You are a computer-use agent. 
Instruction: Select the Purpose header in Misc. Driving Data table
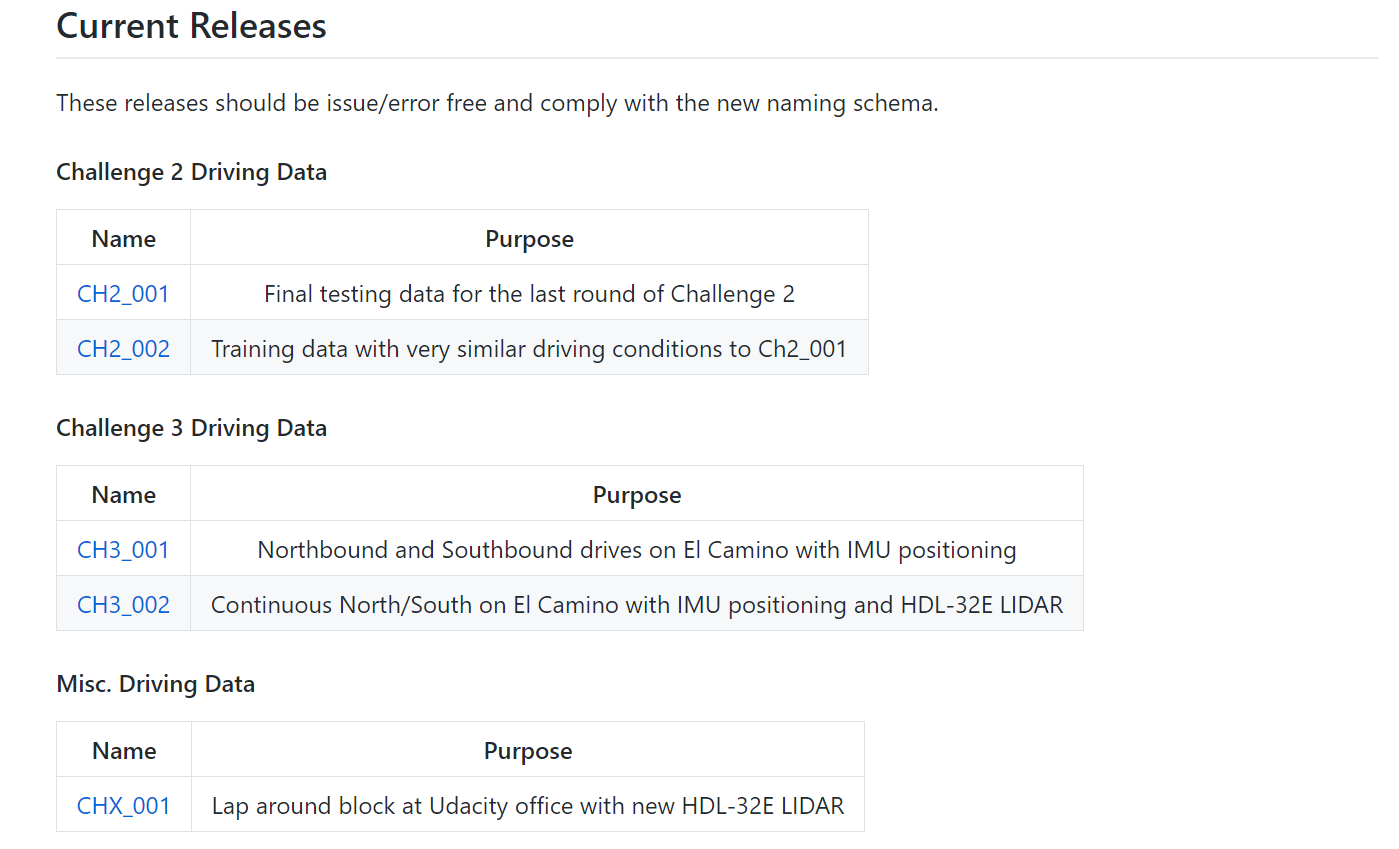click(528, 750)
